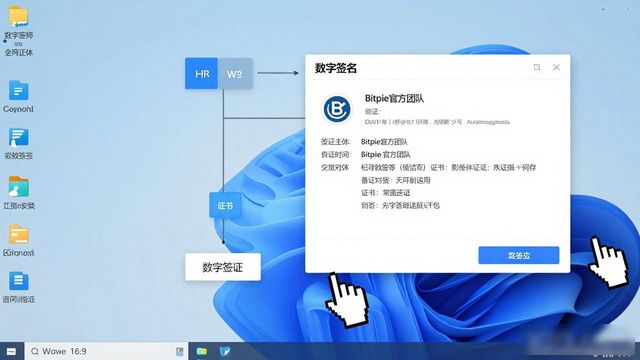Click the first Bitpie官方团队 row value

(384, 142)
